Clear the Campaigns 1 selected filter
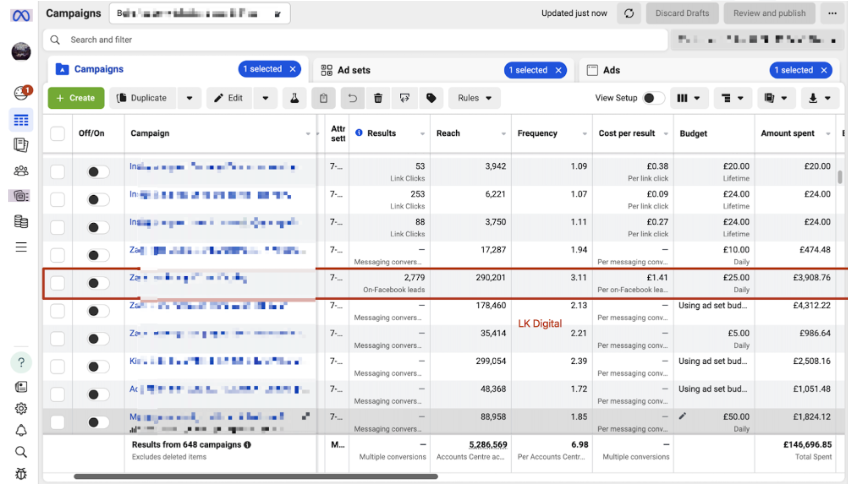849x484 pixels. click(293, 69)
